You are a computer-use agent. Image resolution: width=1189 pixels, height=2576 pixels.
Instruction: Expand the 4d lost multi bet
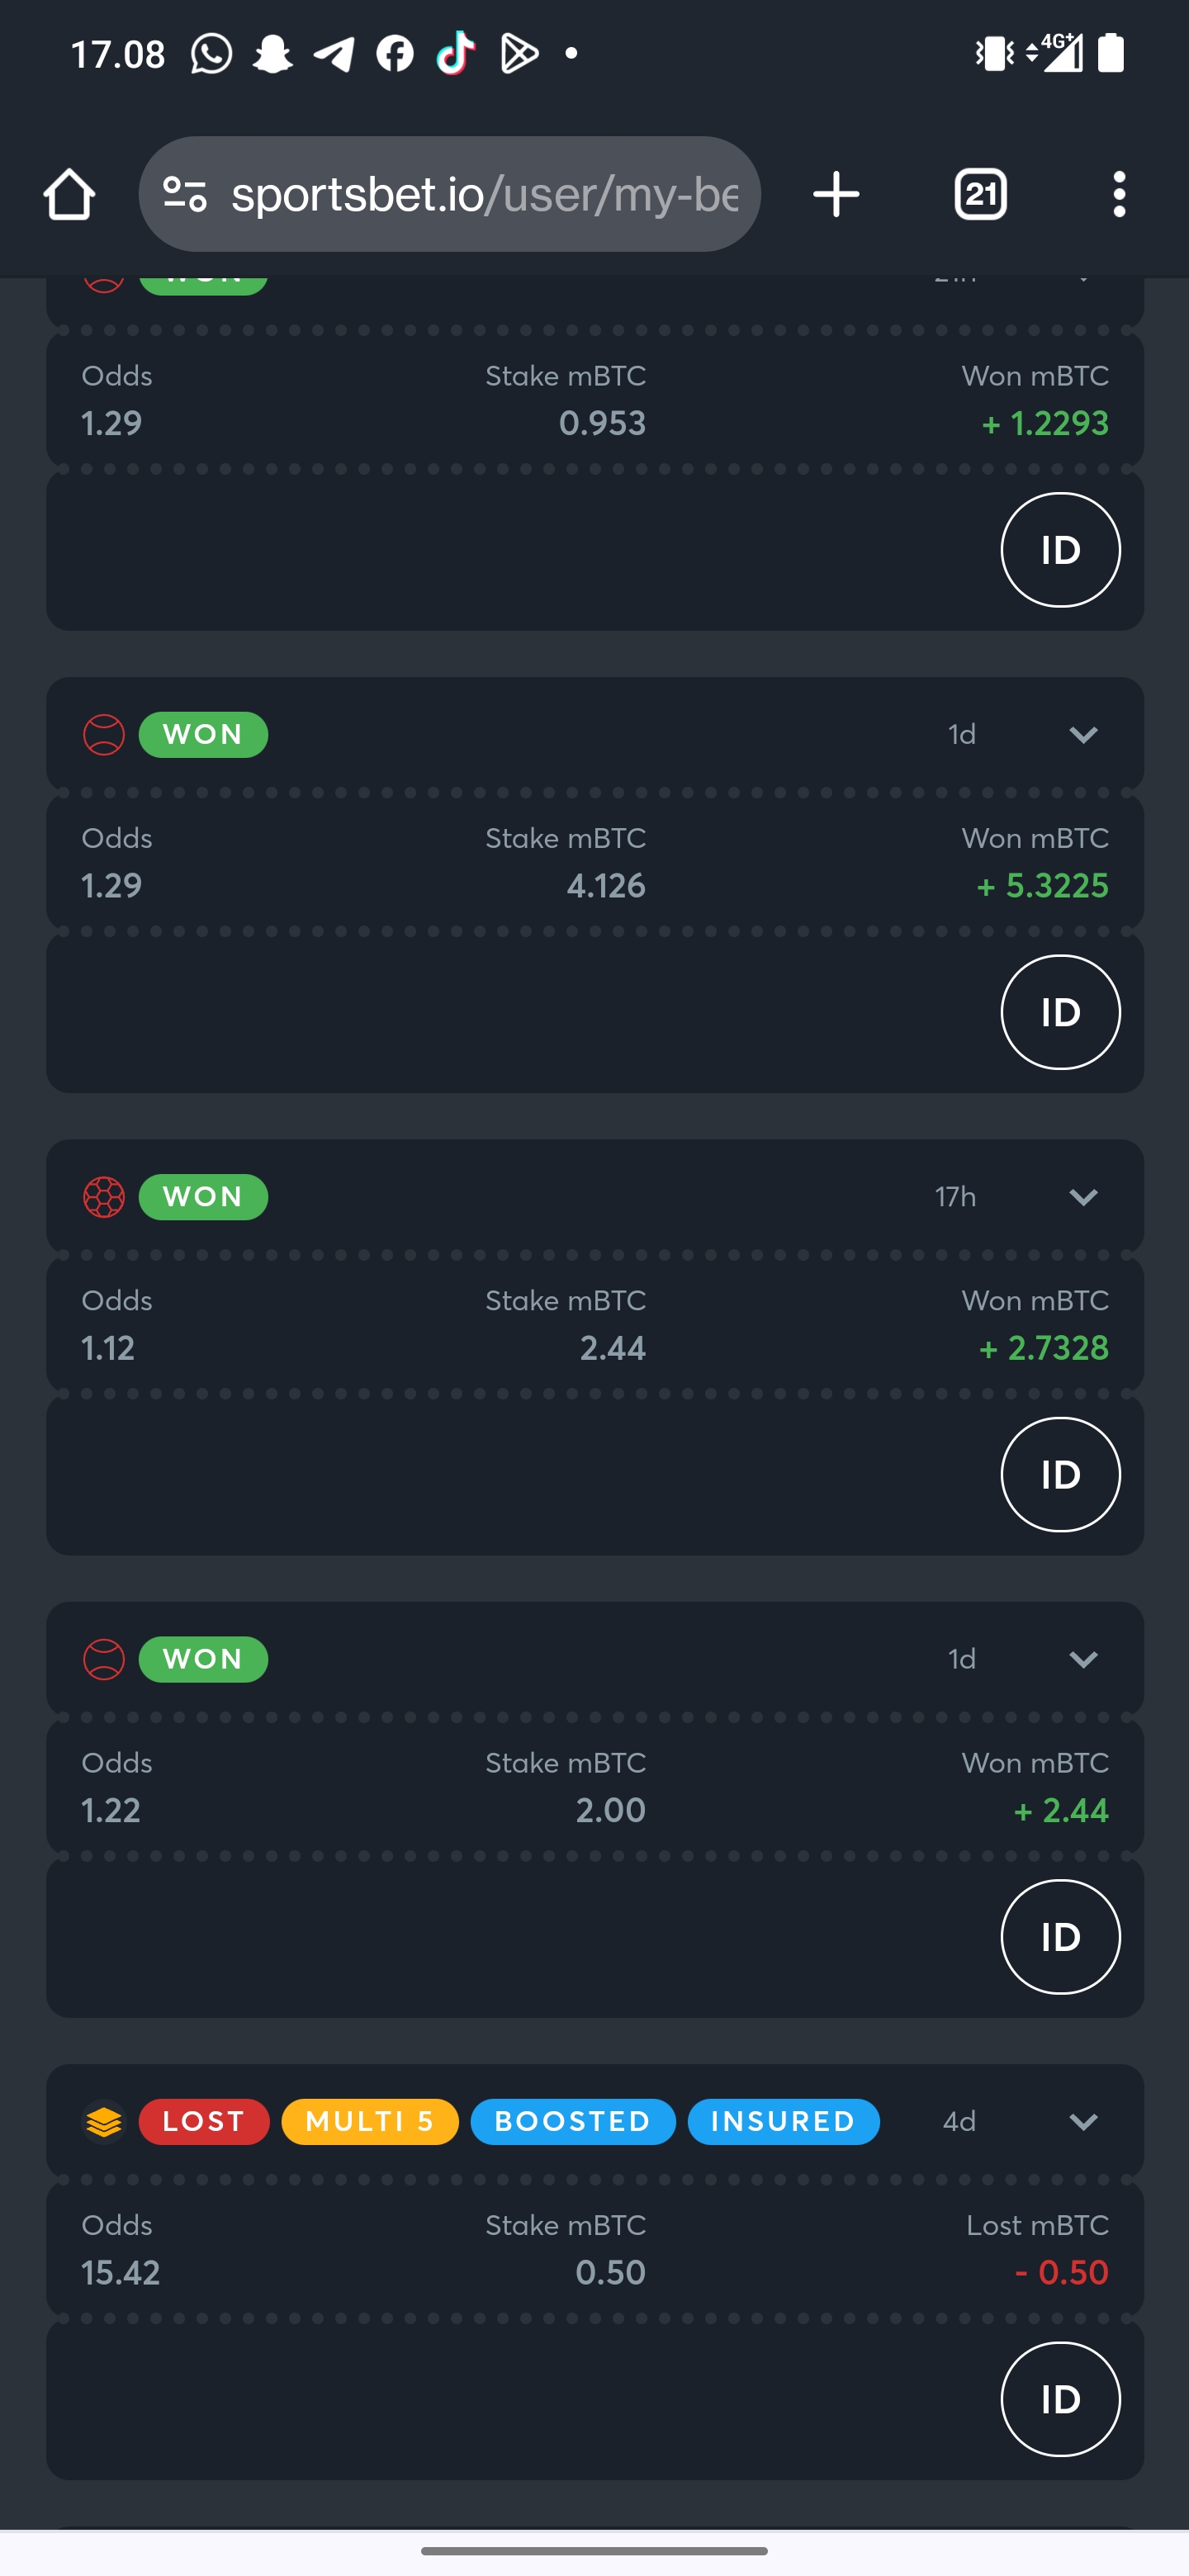1083,2121
